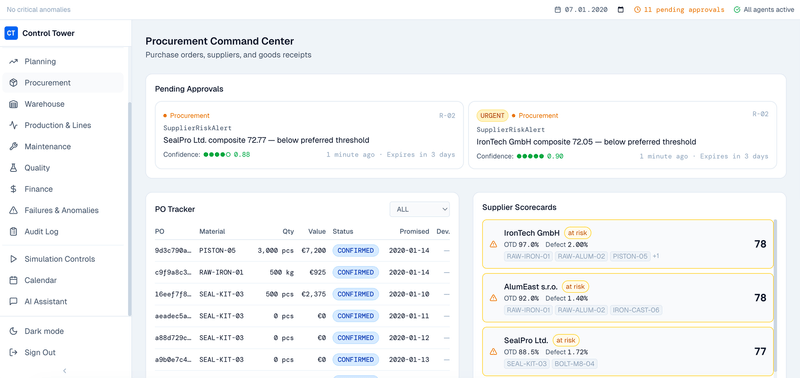Open Production & Lines section
Image resolution: width=800 pixels, height=378 pixels.
(62, 125)
